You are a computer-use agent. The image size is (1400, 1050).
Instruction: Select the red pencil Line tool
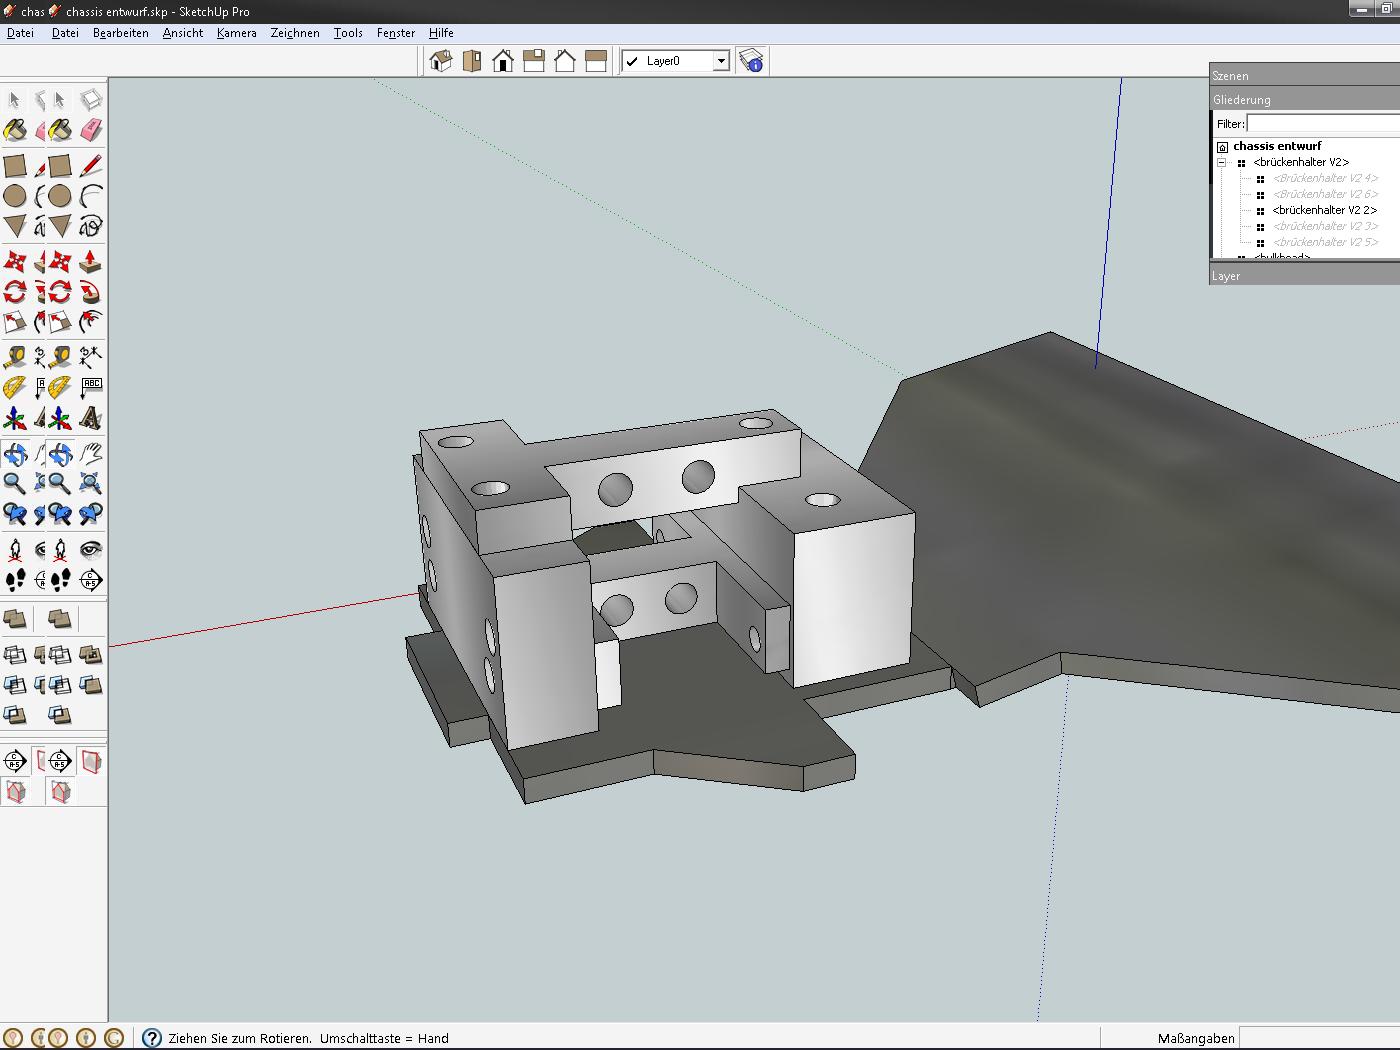point(91,165)
